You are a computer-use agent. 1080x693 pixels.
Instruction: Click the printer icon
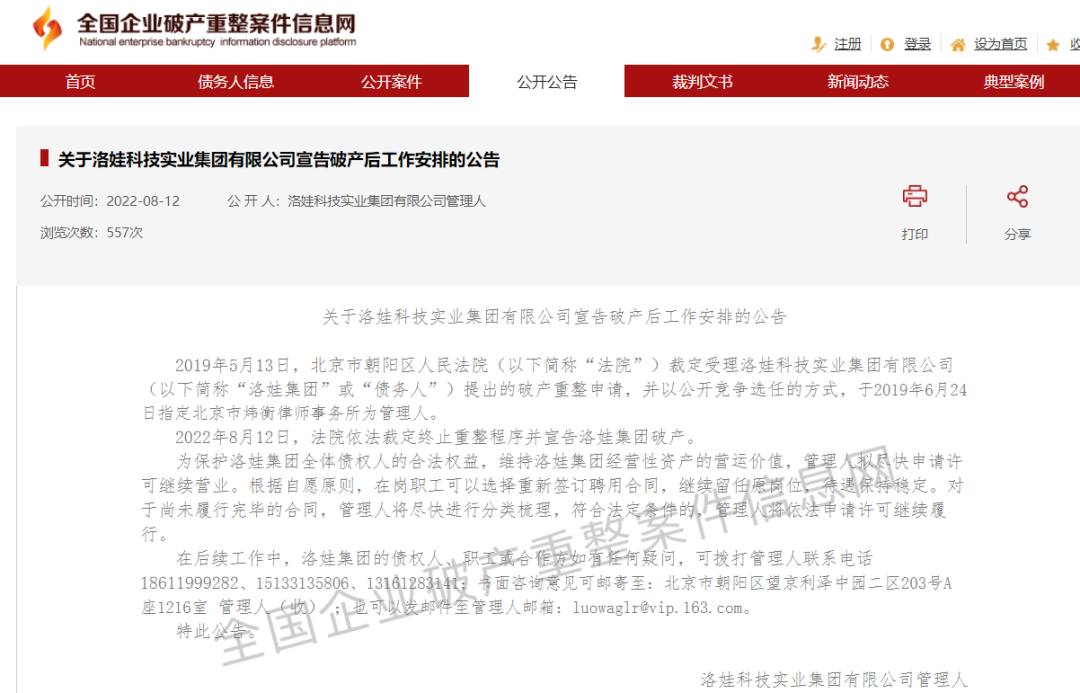[915, 196]
